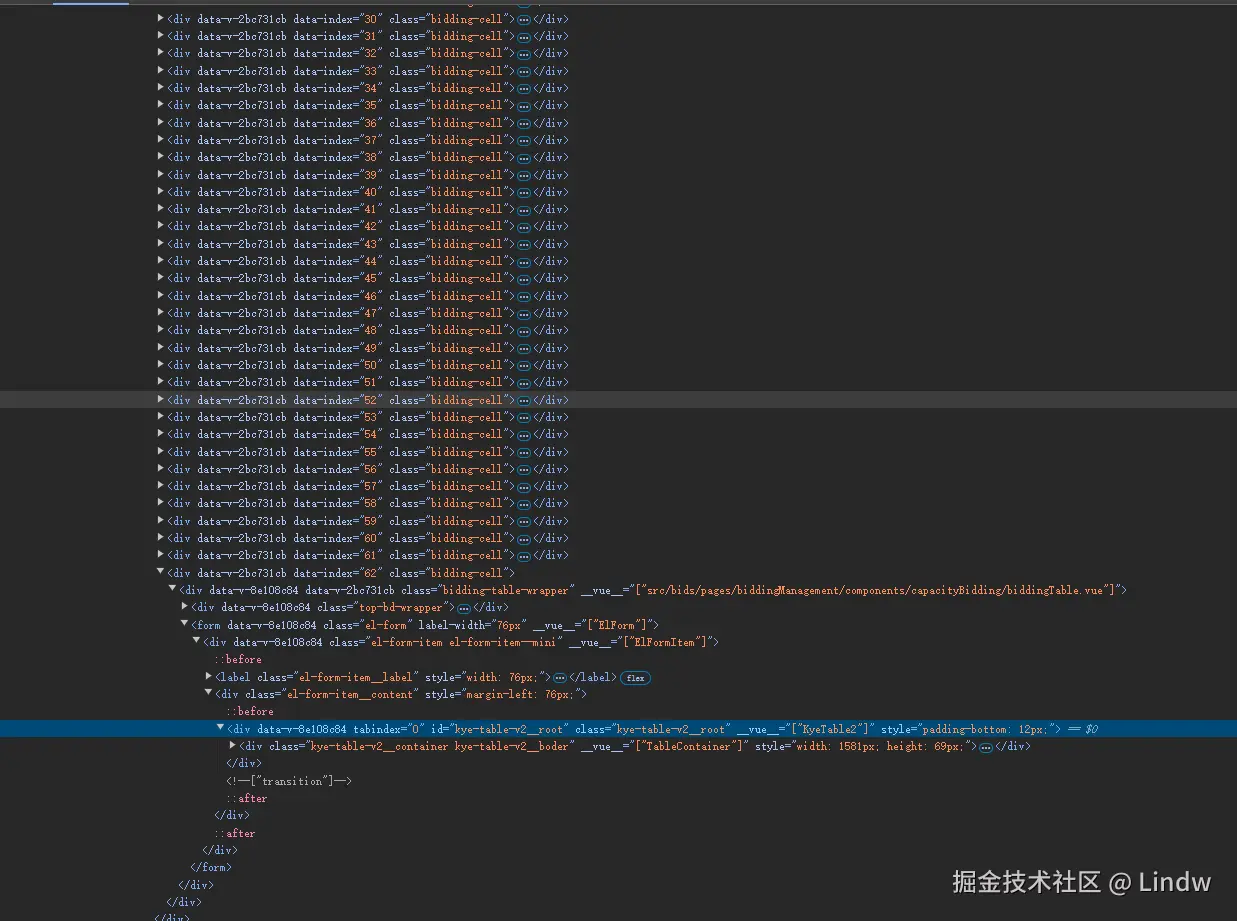The height and width of the screenshot is (921, 1237).
Task: Click the ellipsis badge on data-index "57" row
Action: tap(523, 487)
